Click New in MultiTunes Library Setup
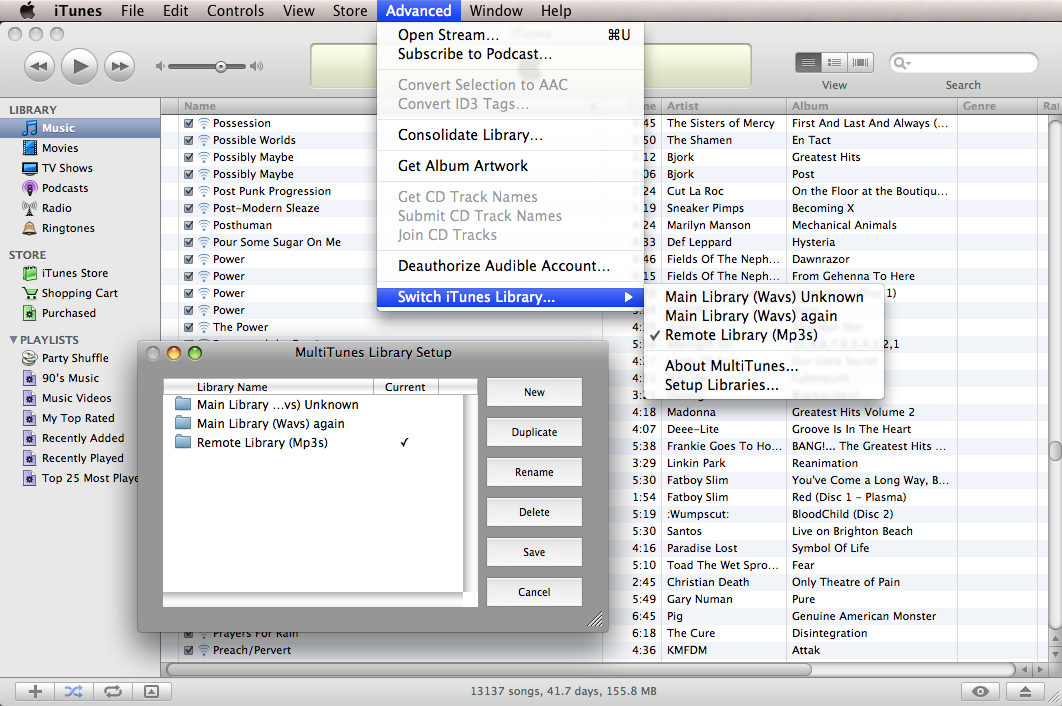The image size is (1062, 706). point(534,392)
